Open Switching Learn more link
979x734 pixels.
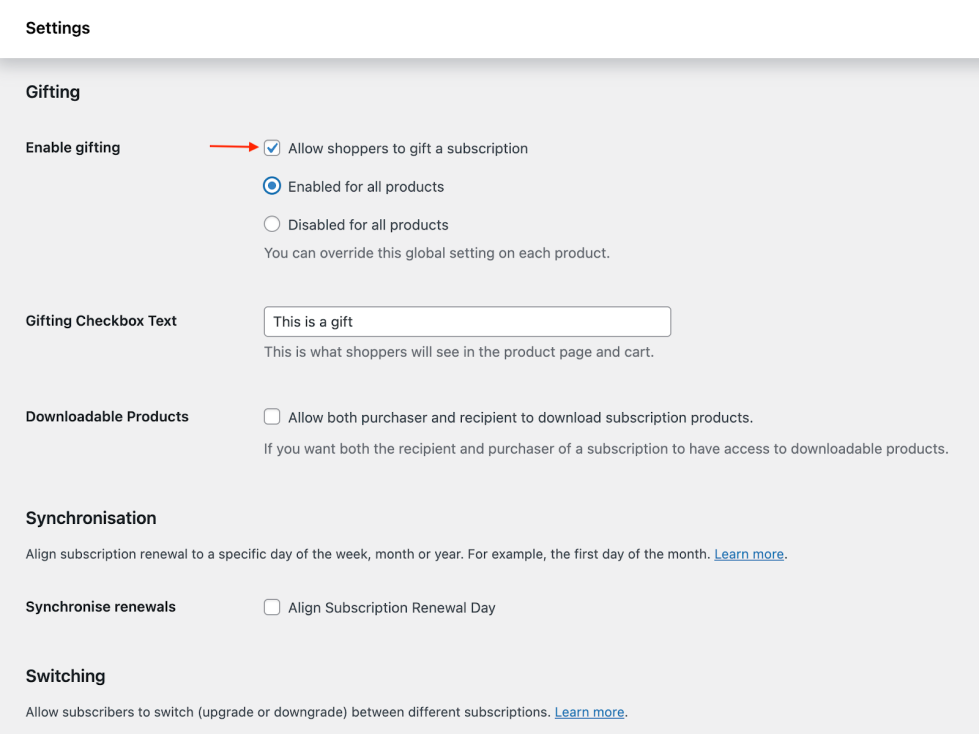click(589, 712)
